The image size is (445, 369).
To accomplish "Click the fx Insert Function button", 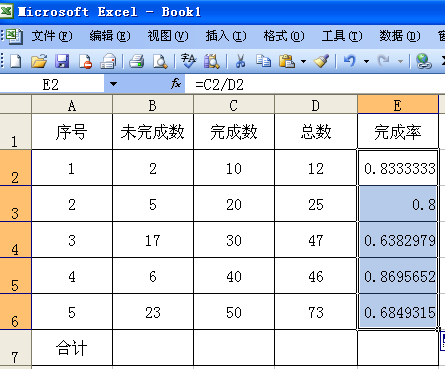I will pos(176,84).
